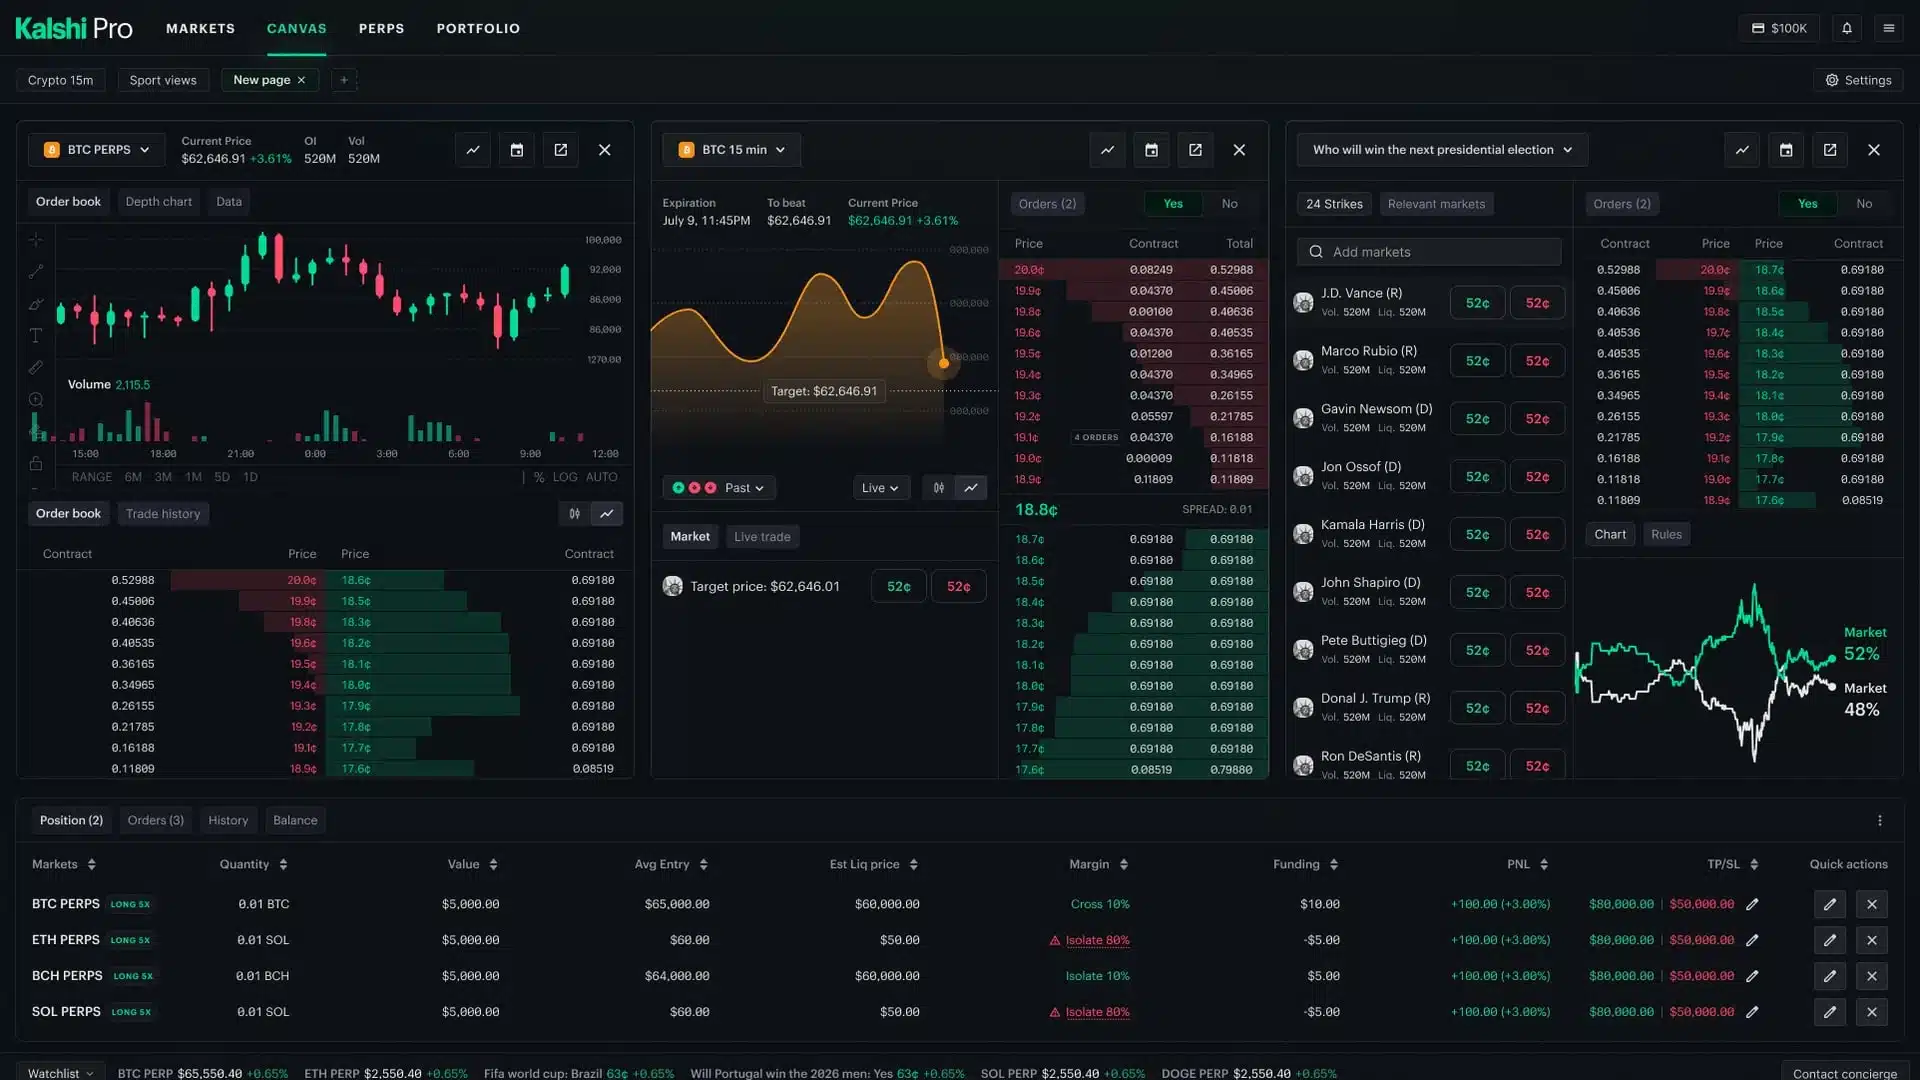Pop out the presidential election panel
Screen dimensions: 1920x1080
point(1830,150)
